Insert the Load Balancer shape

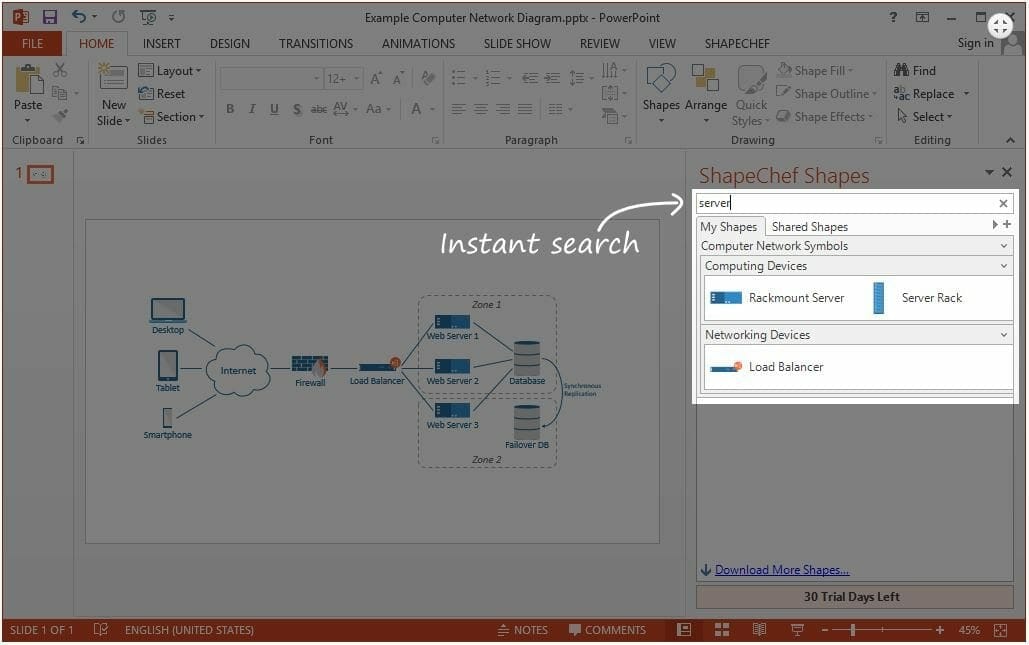[726, 367]
